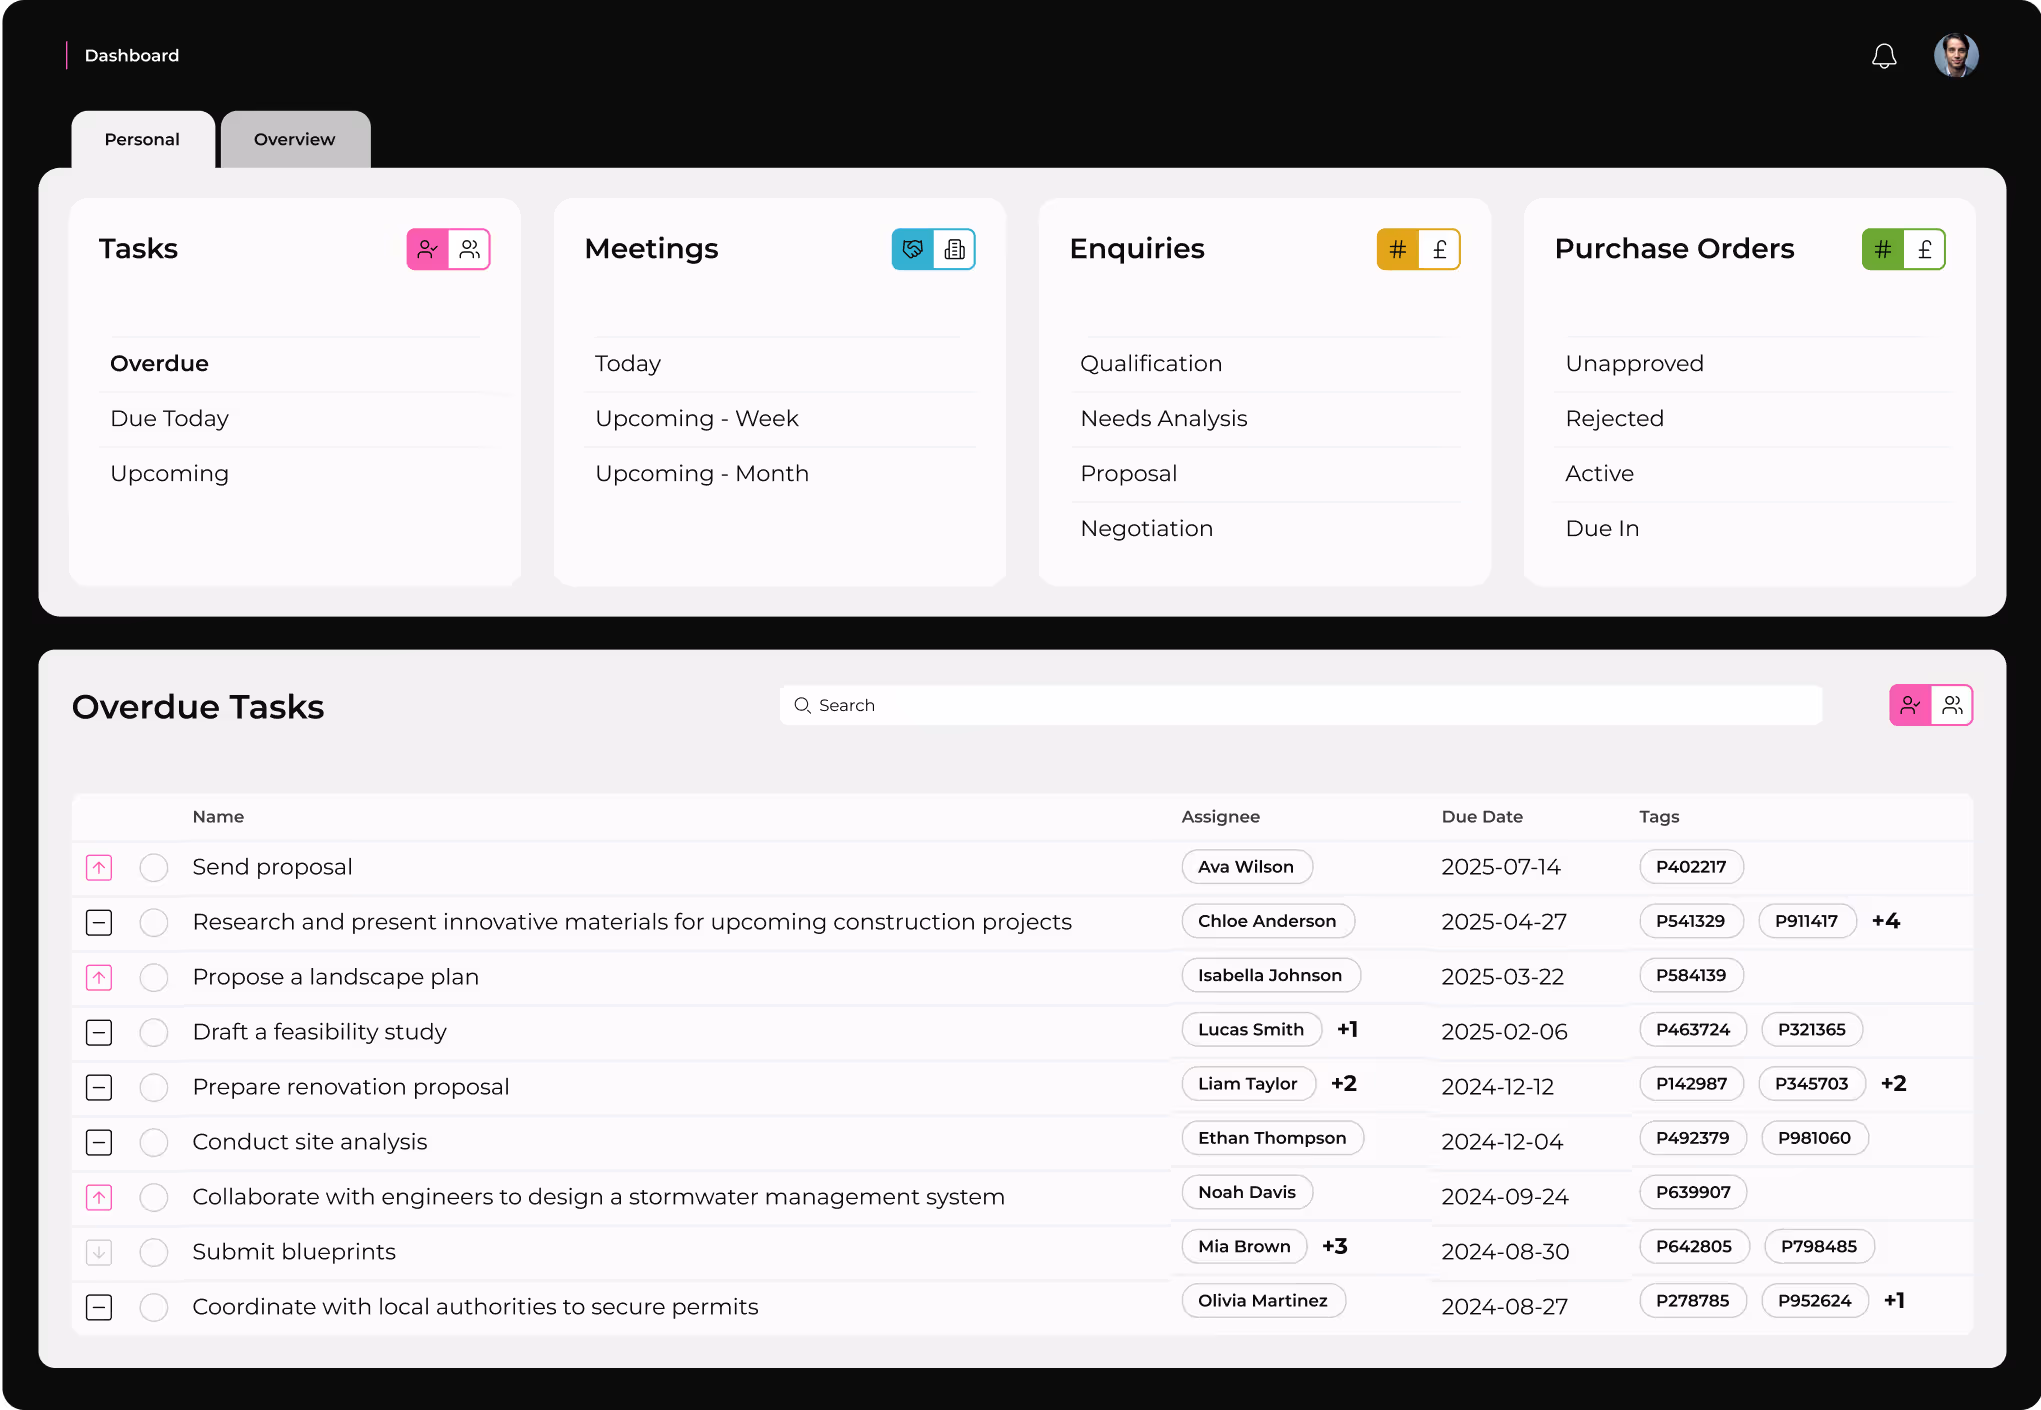The image size is (2041, 1410).
Task: Mark Send proposal task as complete
Action: click(x=154, y=867)
